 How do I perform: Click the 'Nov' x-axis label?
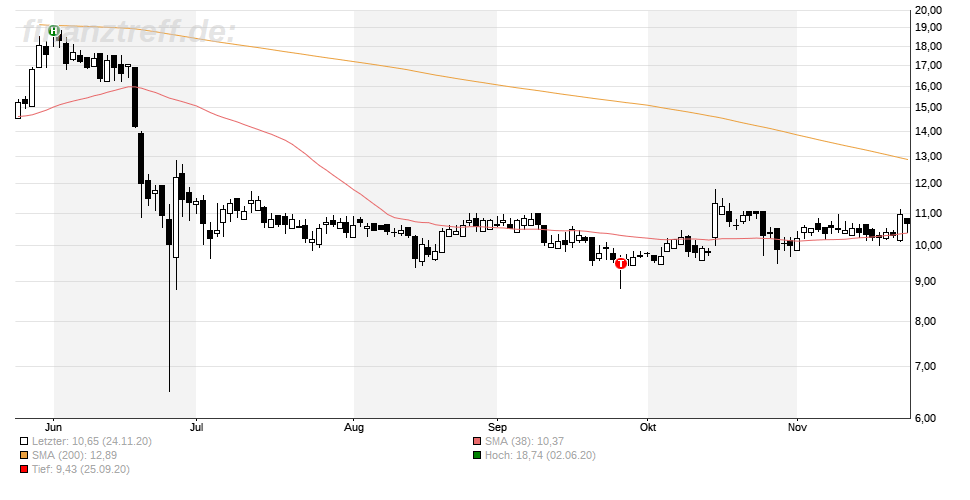tap(797, 427)
